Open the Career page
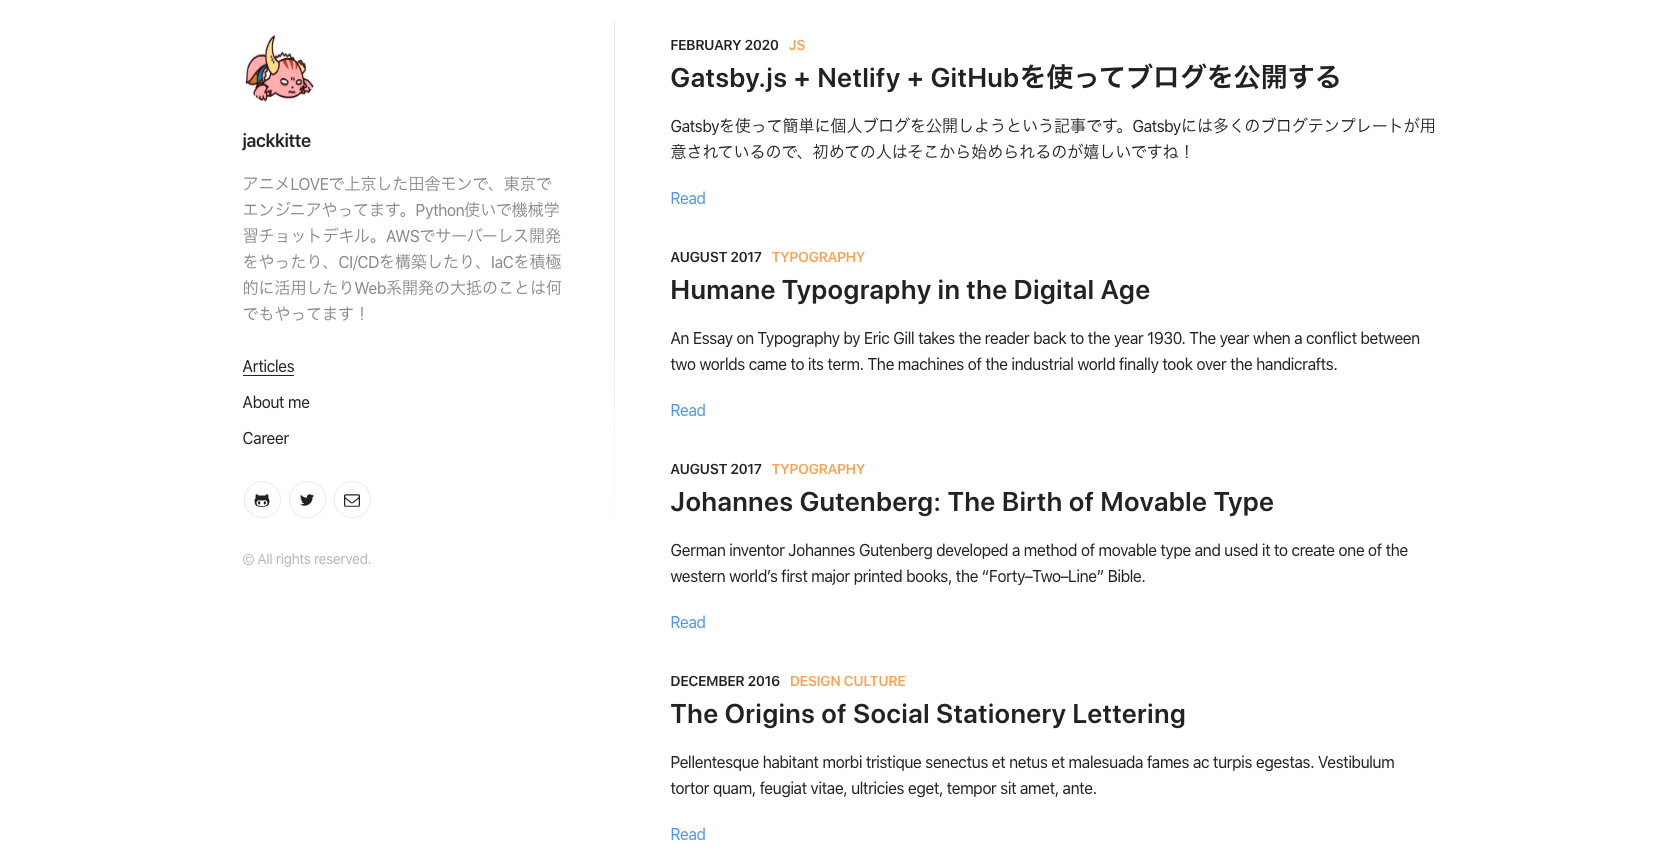The width and height of the screenshot is (1659, 855). coord(265,439)
